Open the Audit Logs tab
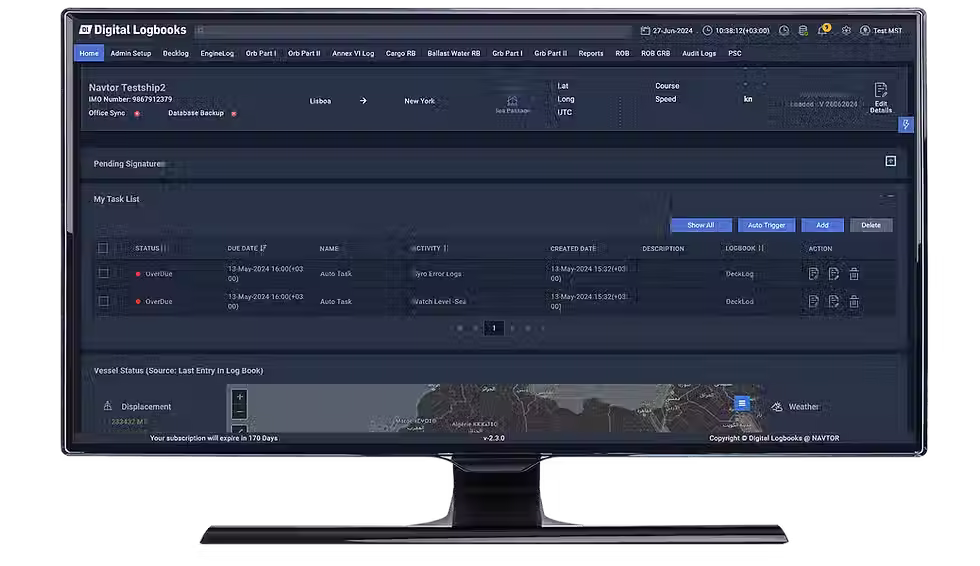The height and width of the screenshot is (566, 980). pyautogui.click(x=699, y=53)
